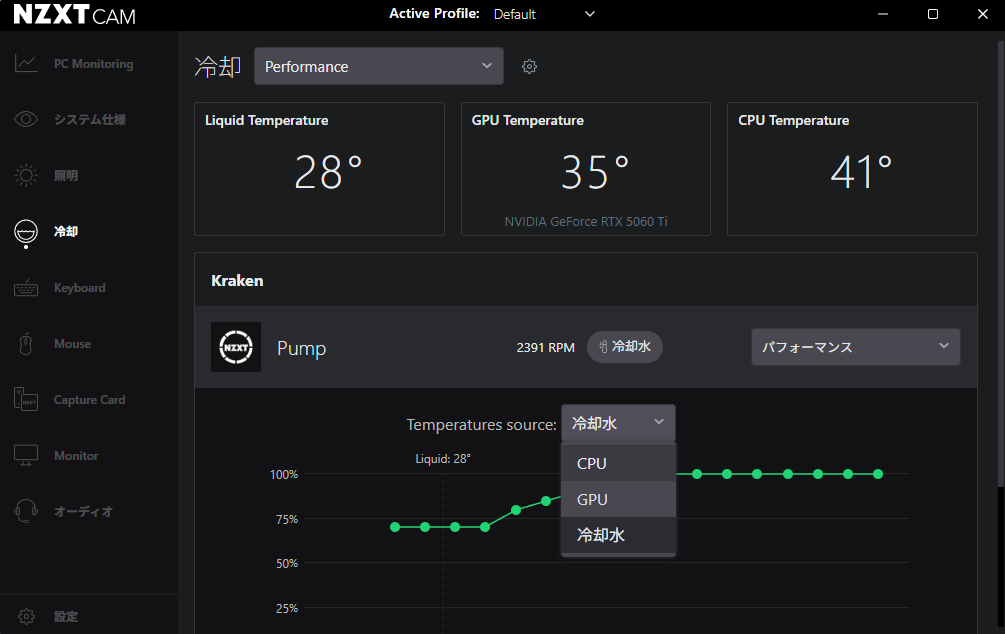This screenshot has height=634, width=1005.
Task: Click the NZXT Kraken pump logo thumbnail
Action: 236,347
